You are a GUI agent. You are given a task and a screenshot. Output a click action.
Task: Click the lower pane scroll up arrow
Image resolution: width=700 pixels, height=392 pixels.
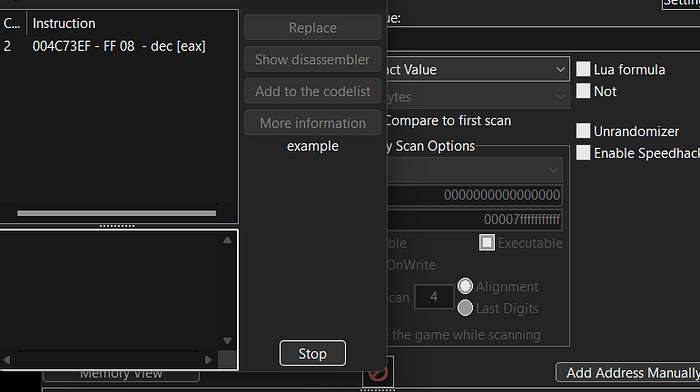227,240
